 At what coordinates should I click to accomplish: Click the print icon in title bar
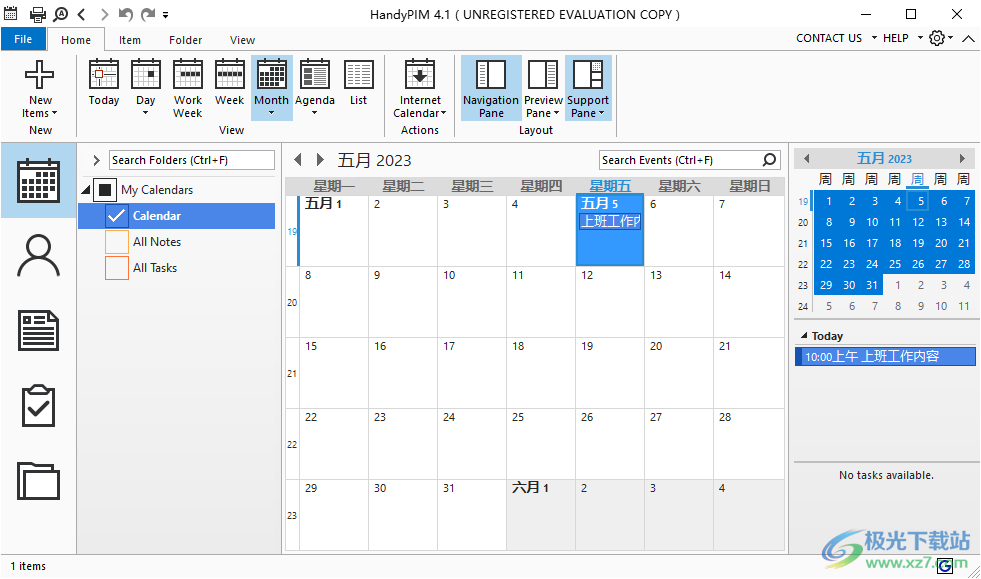[38, 14]
